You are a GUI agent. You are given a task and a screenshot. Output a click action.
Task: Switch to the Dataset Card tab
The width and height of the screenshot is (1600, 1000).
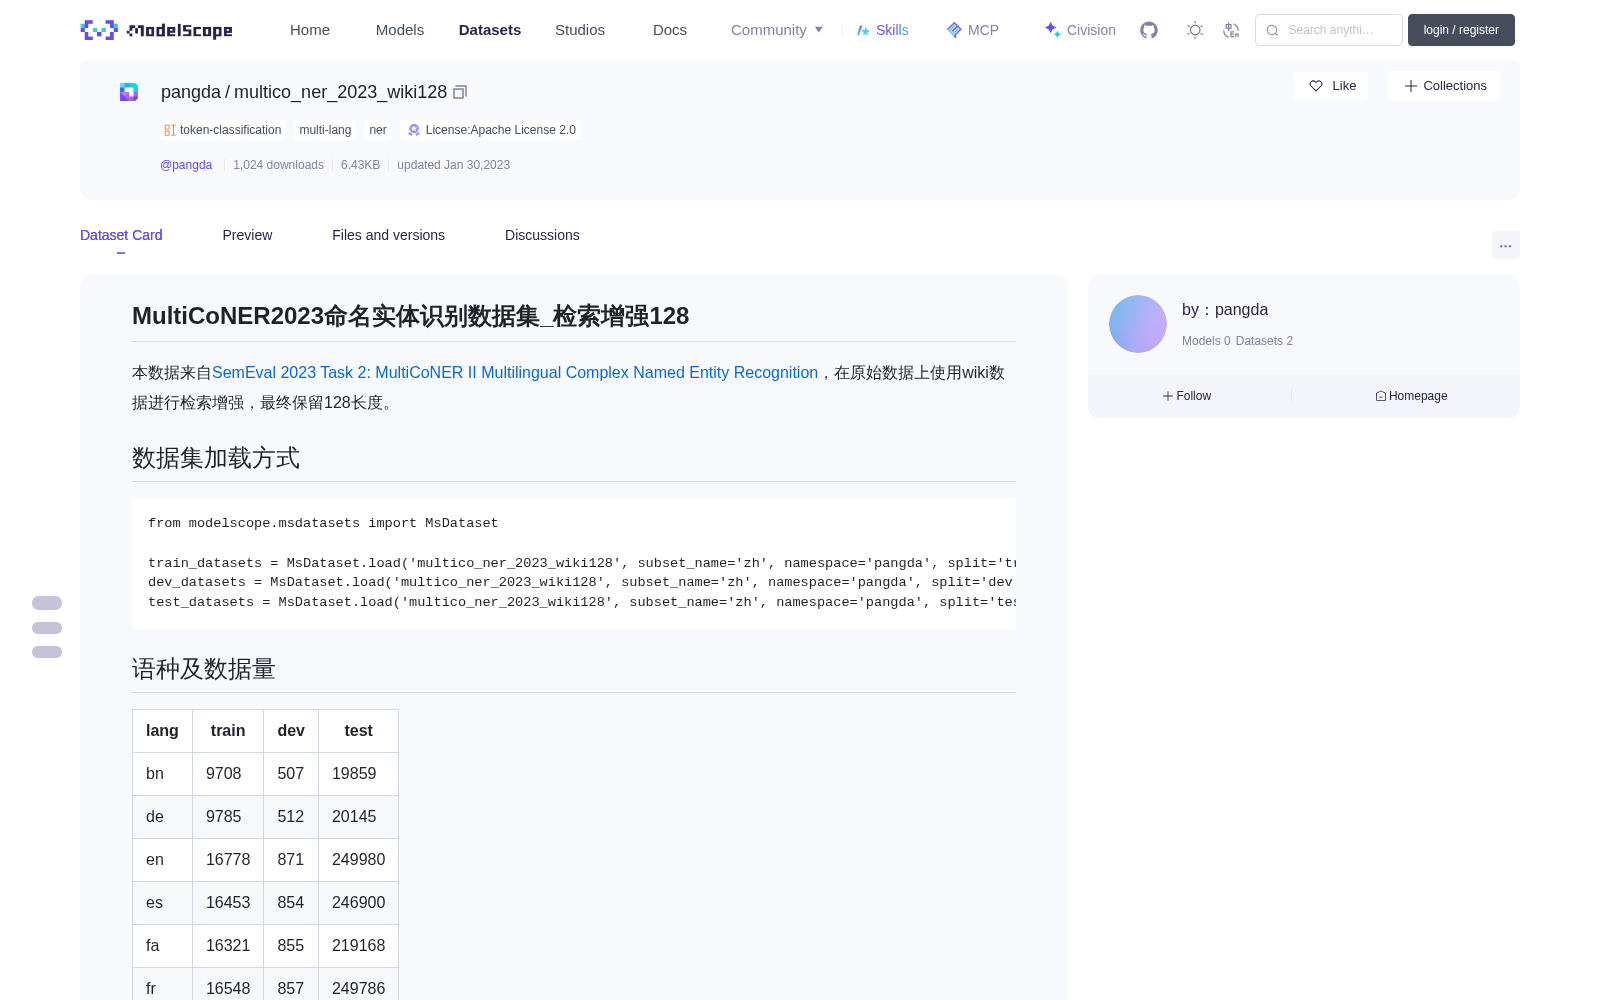click(121, 235)
